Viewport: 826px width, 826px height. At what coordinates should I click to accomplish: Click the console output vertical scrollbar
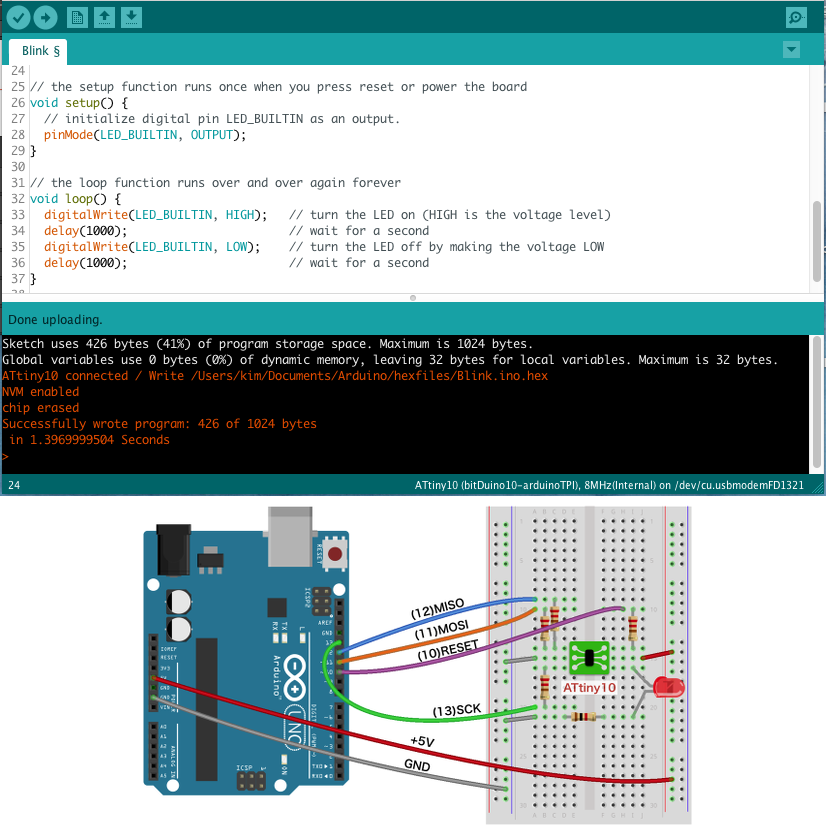817,402
